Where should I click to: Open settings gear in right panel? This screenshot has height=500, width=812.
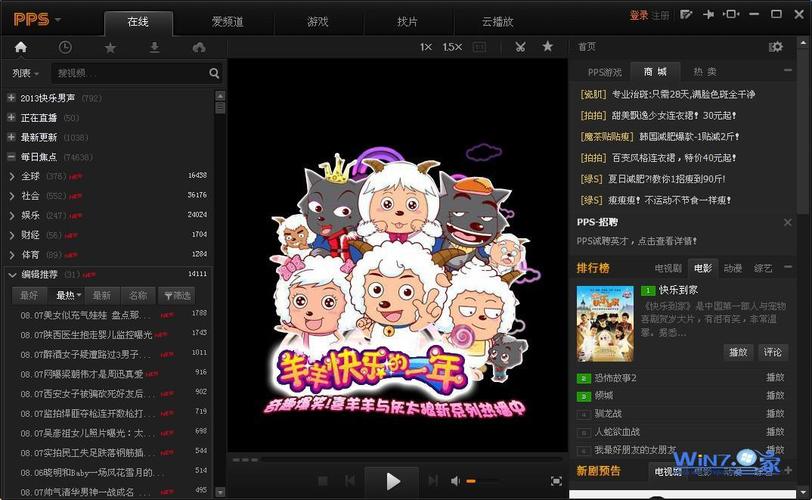click(x=776, y=47)
